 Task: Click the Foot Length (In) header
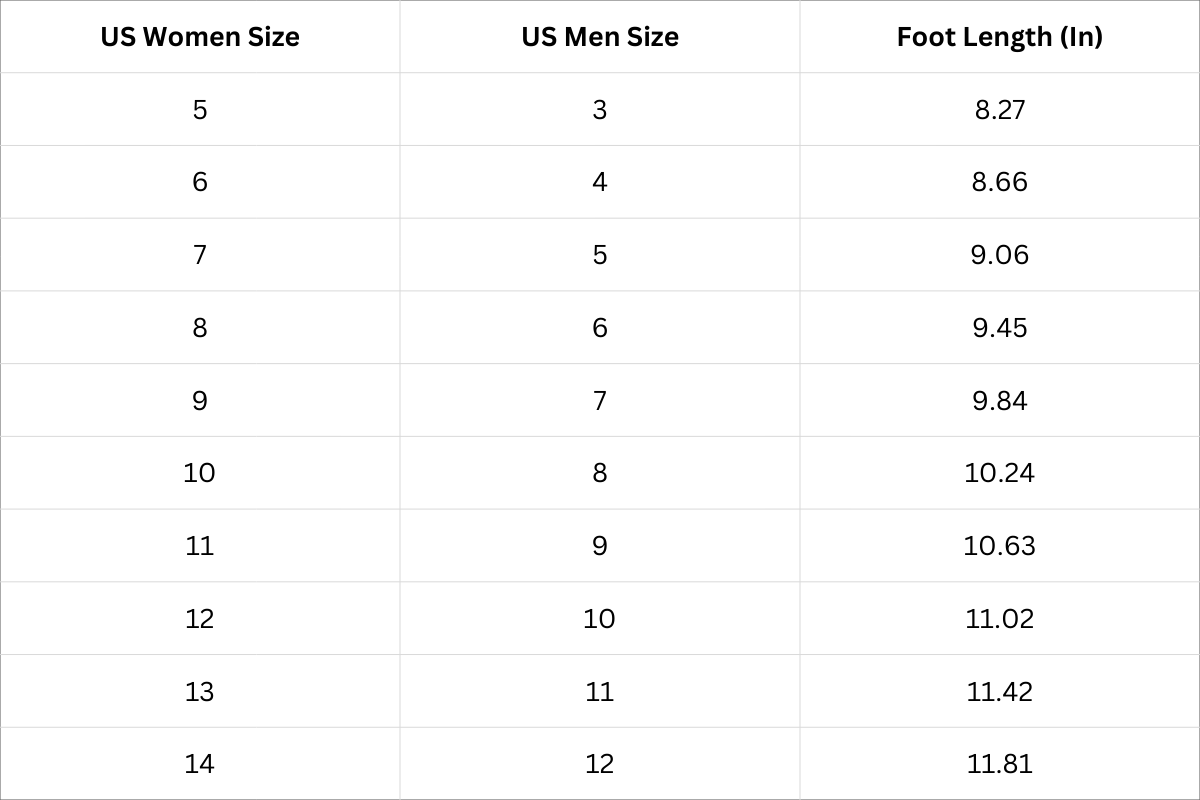click(x=1000, y=38)
